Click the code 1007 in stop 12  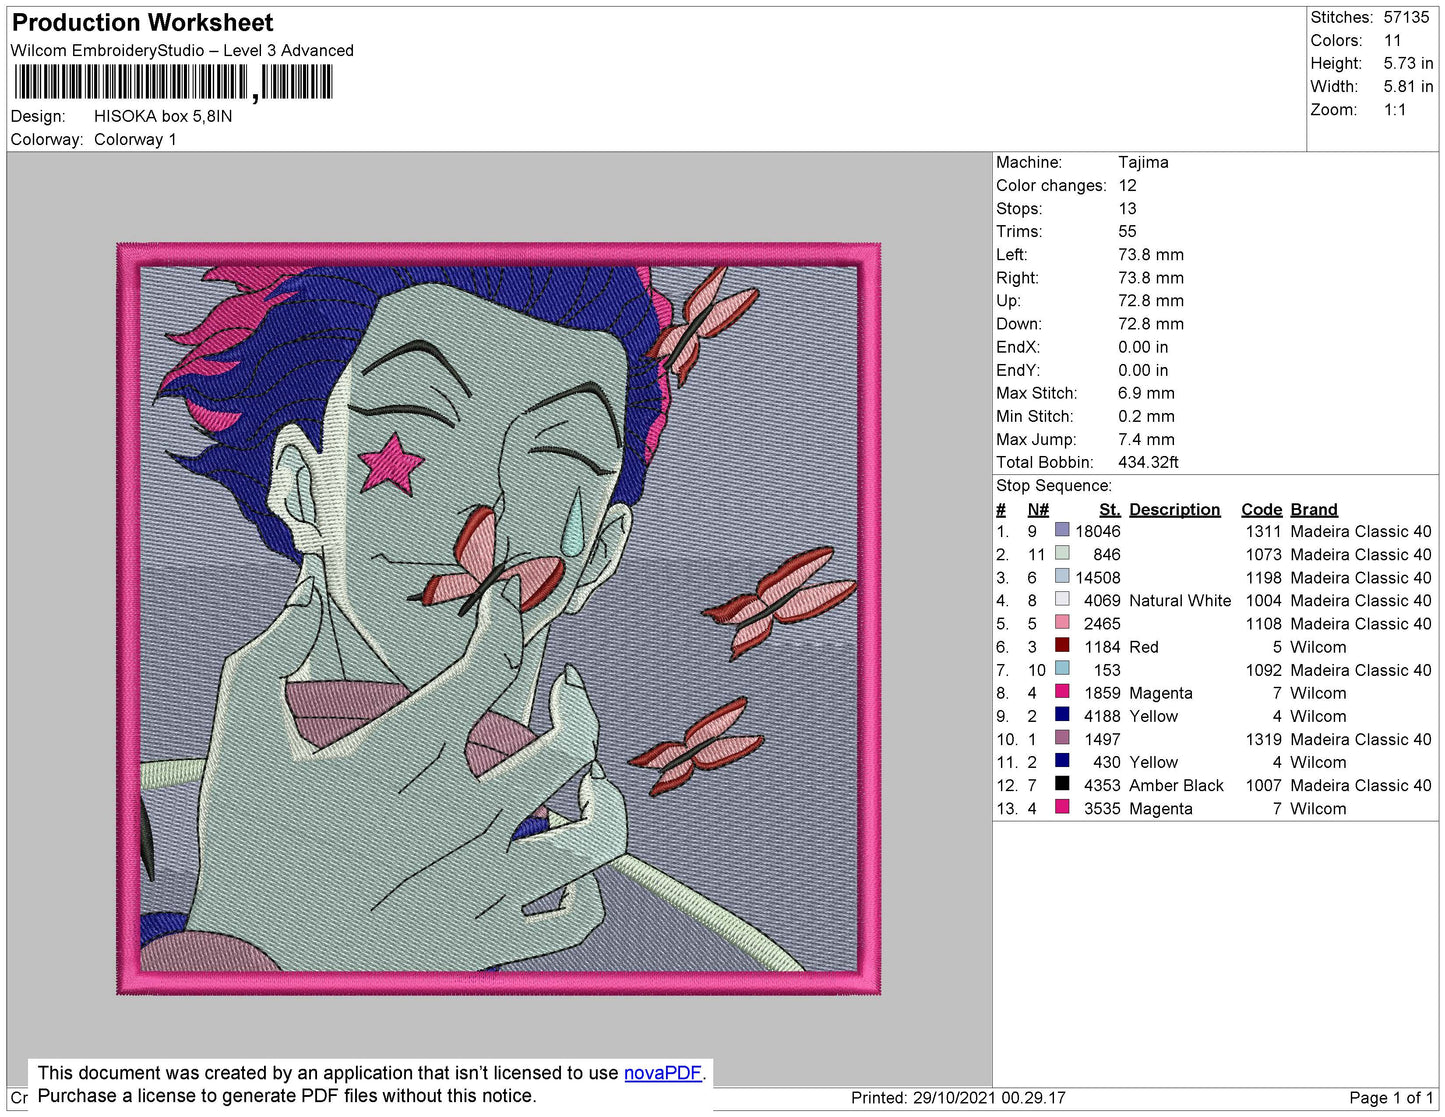(x=1263, y=785)
